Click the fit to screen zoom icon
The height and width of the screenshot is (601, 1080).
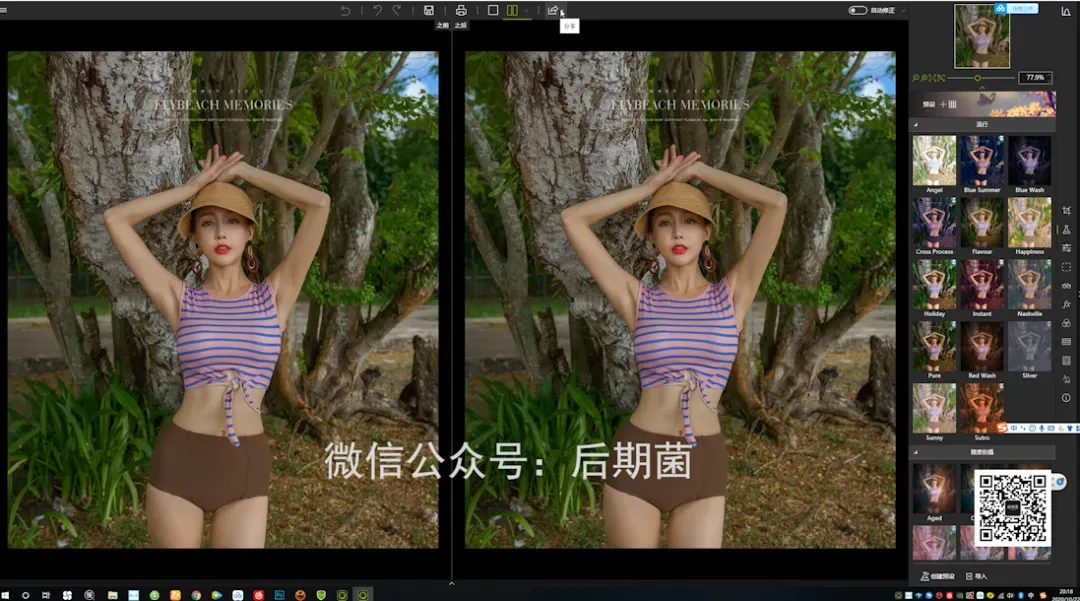pos(933,78)
